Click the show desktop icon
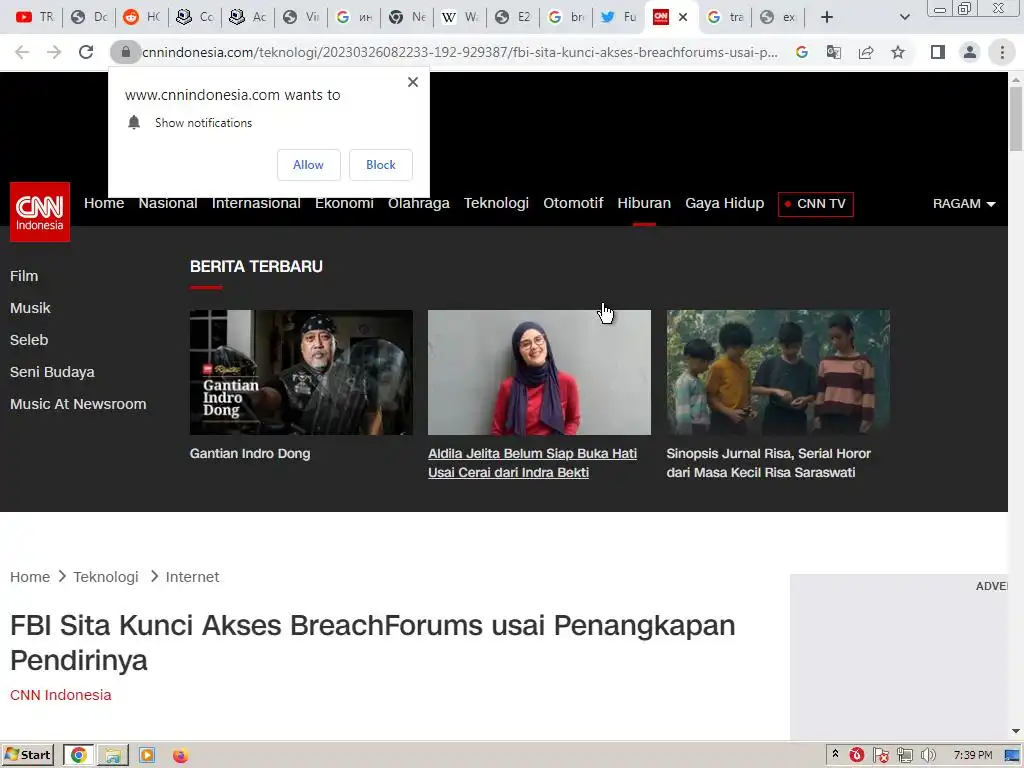The width and height of the screenshot is (1024, 768). [x=1012, y=756]
